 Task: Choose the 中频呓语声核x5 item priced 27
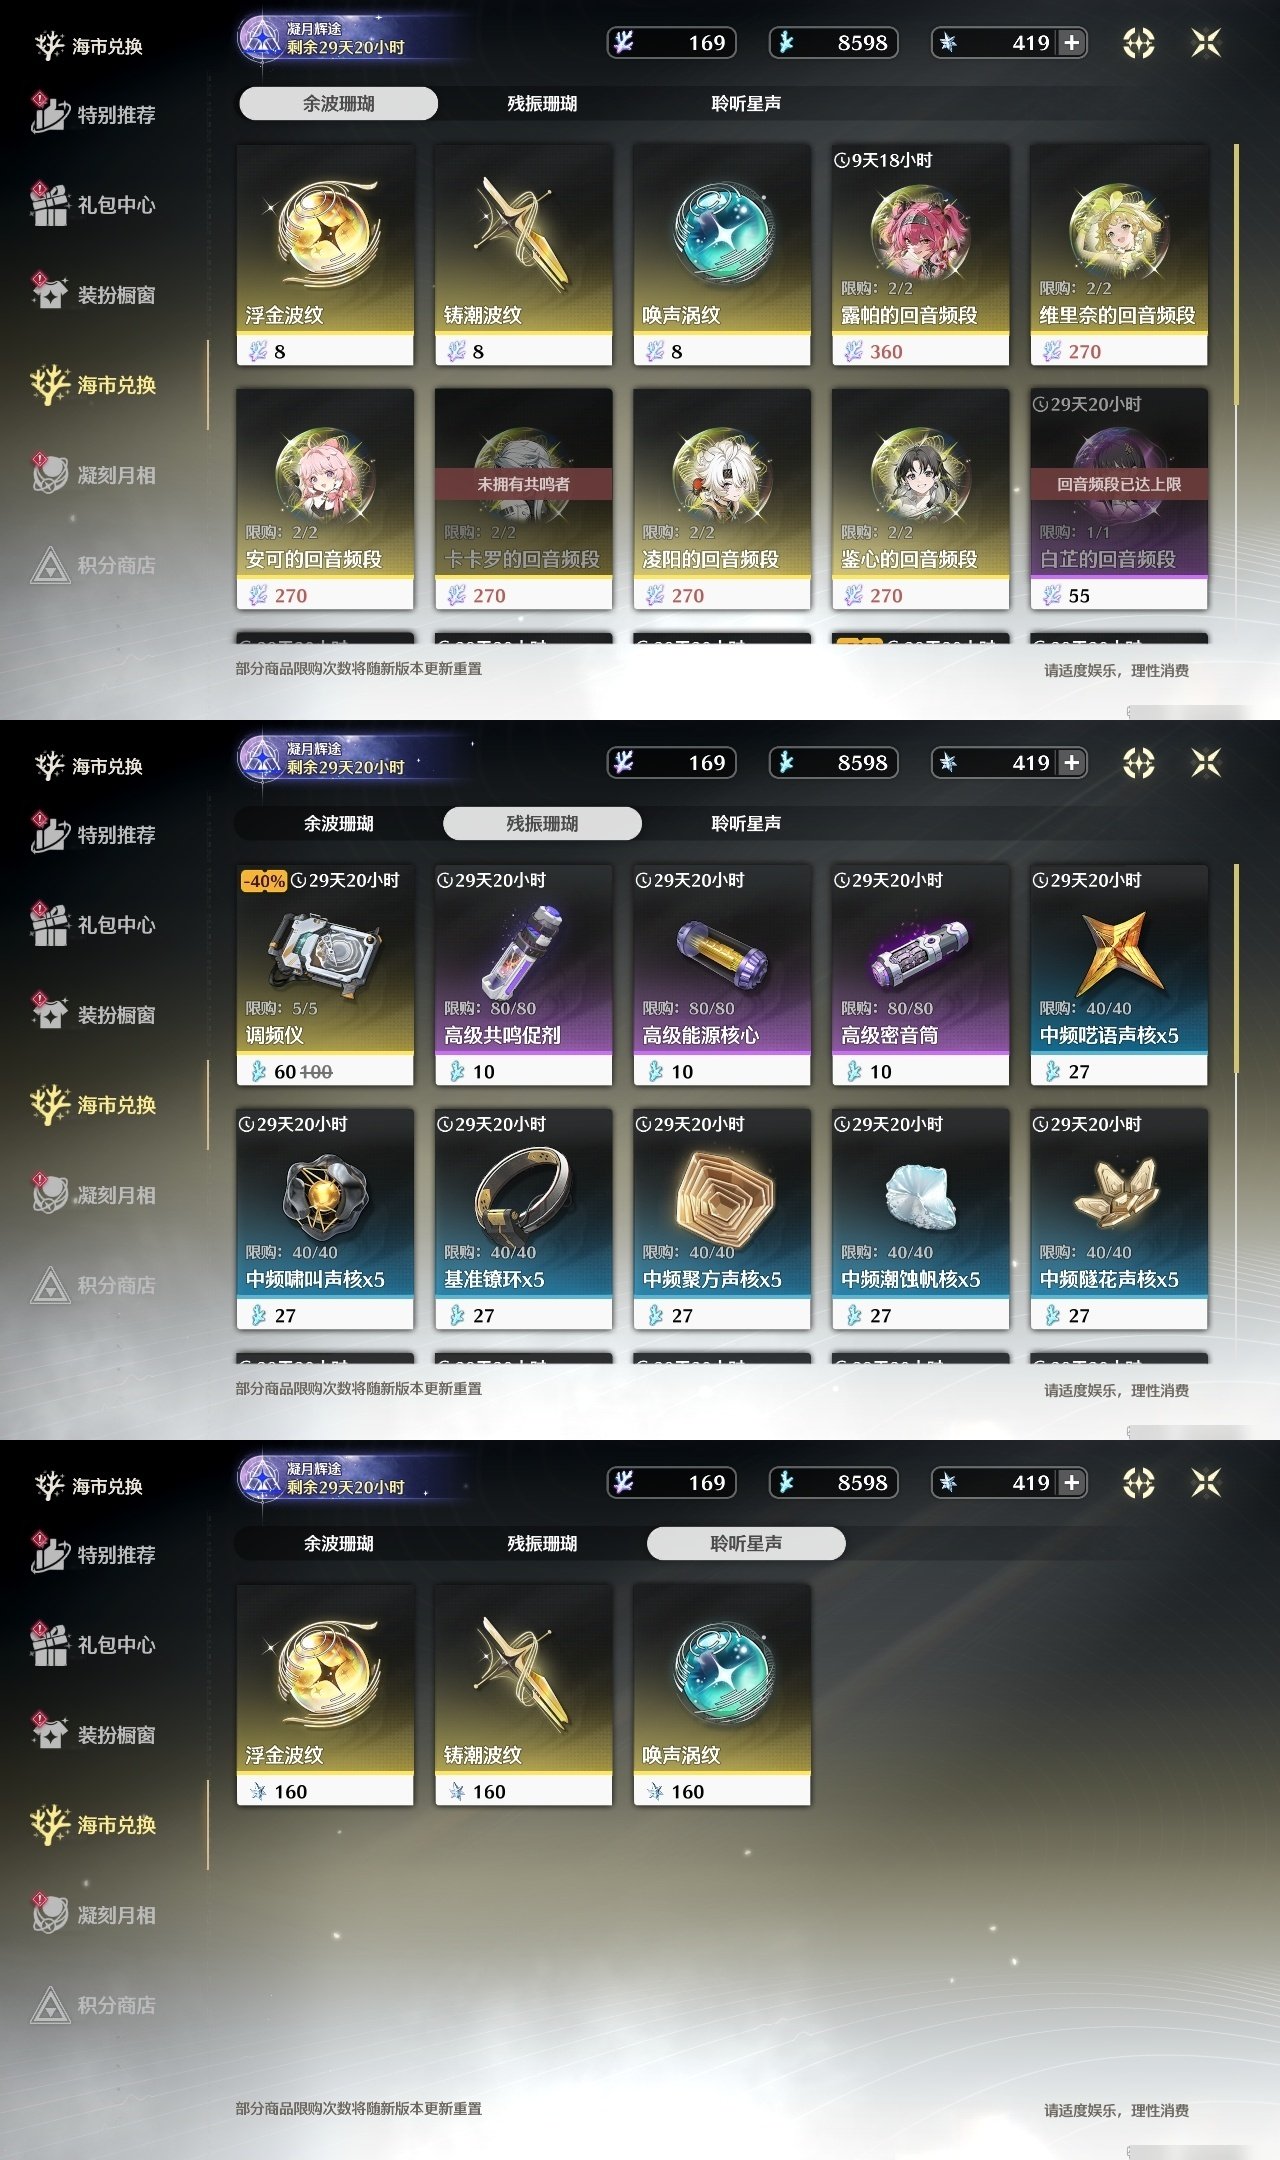[1119, 975]
